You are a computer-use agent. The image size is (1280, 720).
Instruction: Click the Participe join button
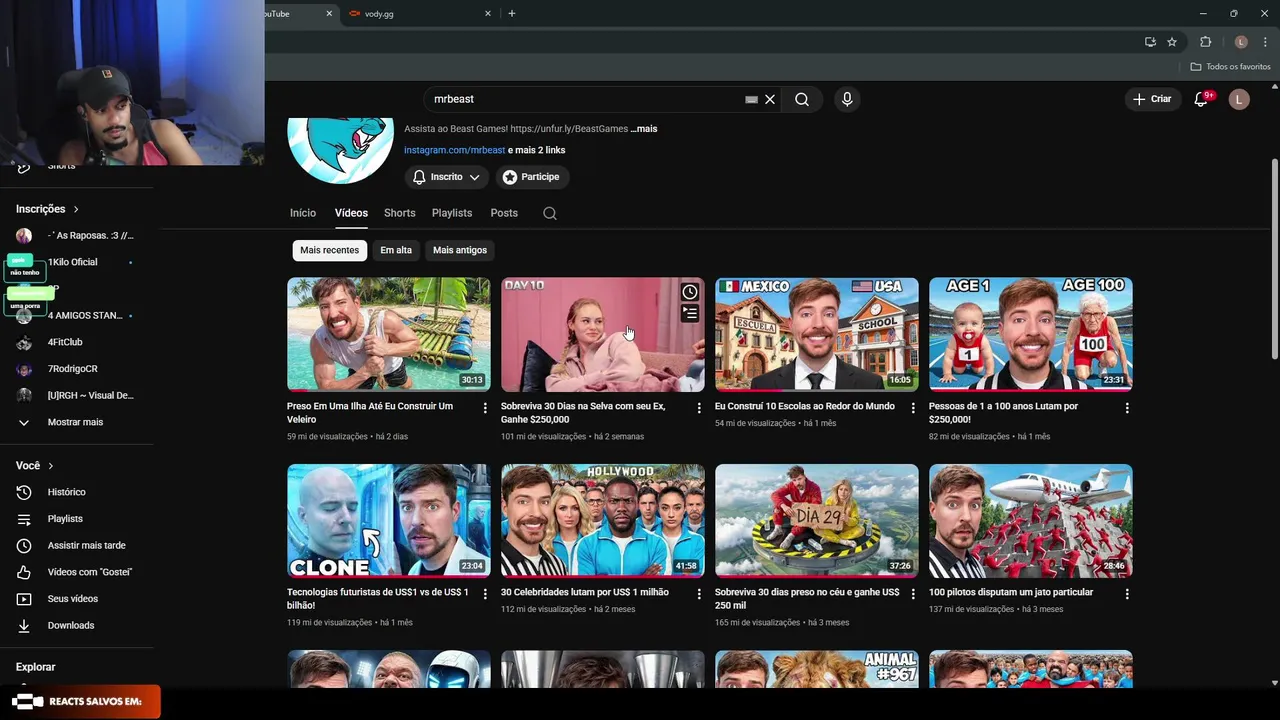coord(531,177)
